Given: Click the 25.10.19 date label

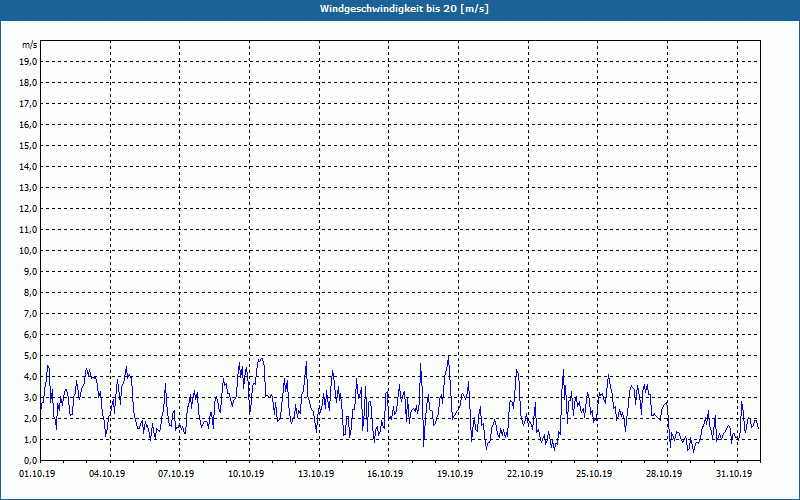Looking at the screenshot, I should point(594,474).
